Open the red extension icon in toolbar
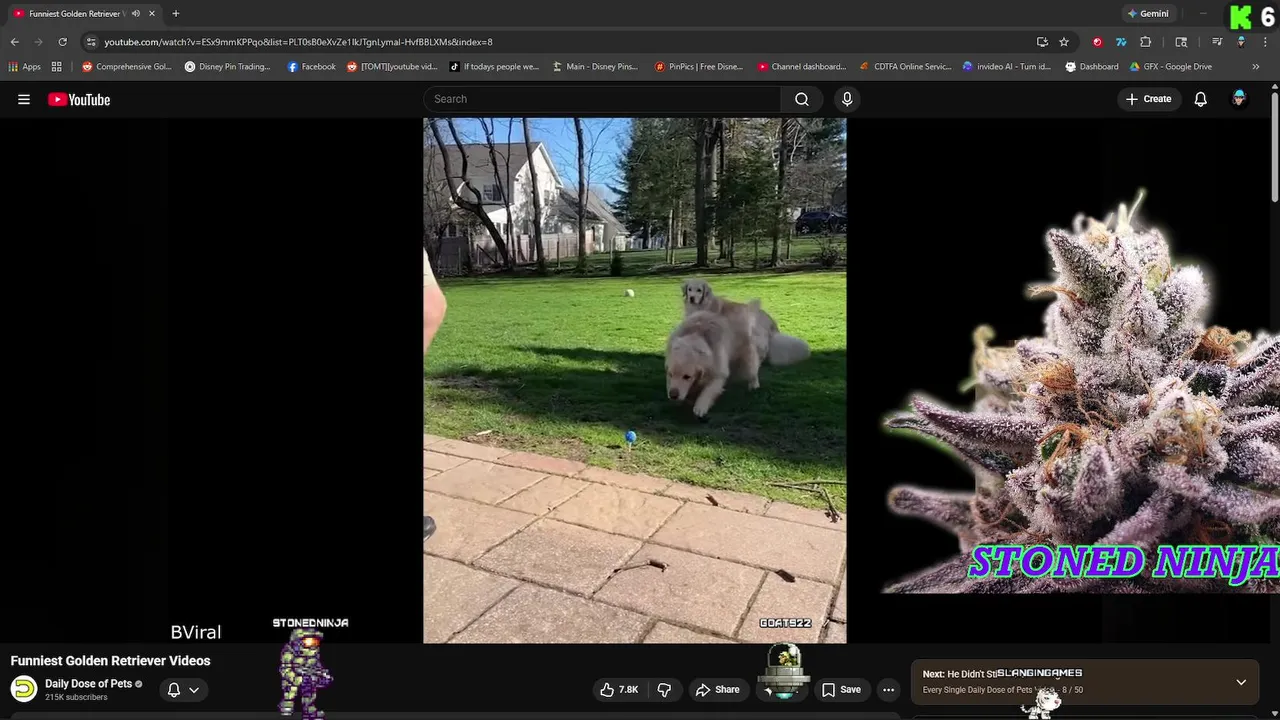This screenshot has width=1280, height=720. pos(1097,42)
